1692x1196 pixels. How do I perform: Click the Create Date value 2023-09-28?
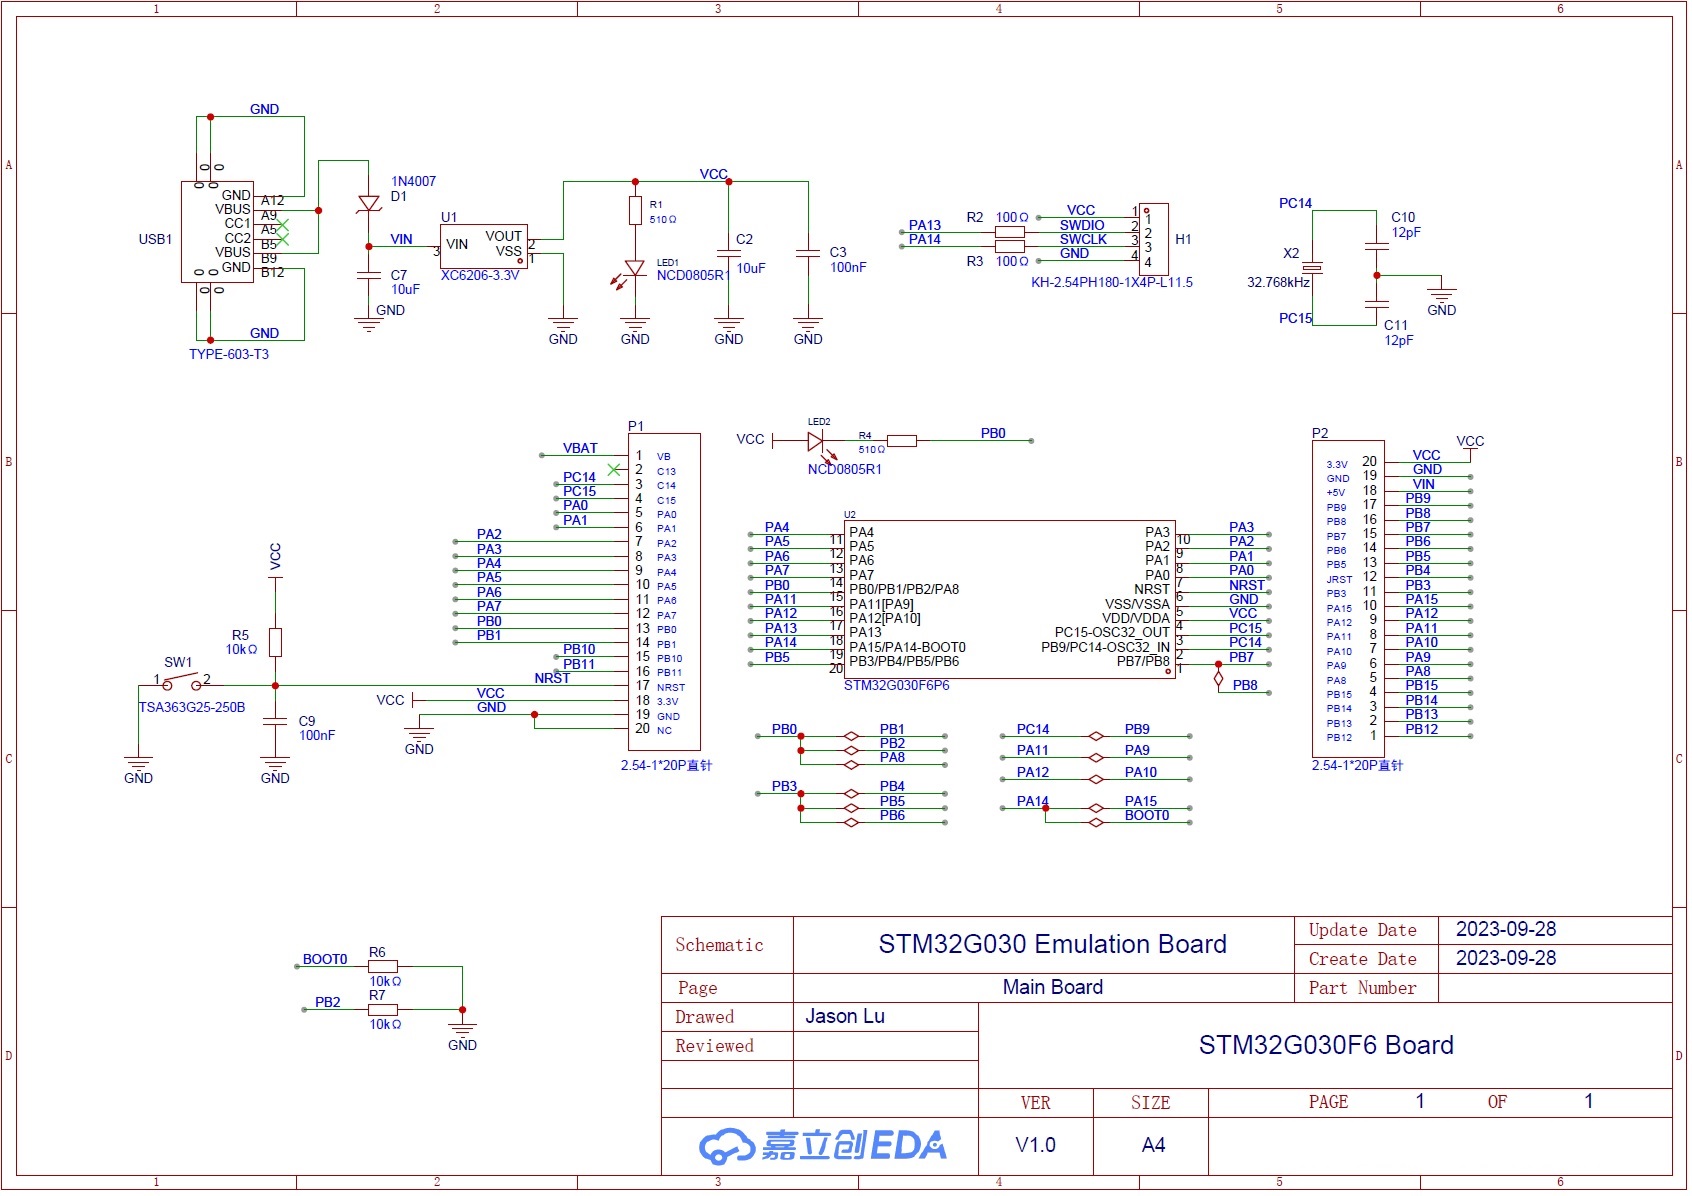coord(1506,959)
